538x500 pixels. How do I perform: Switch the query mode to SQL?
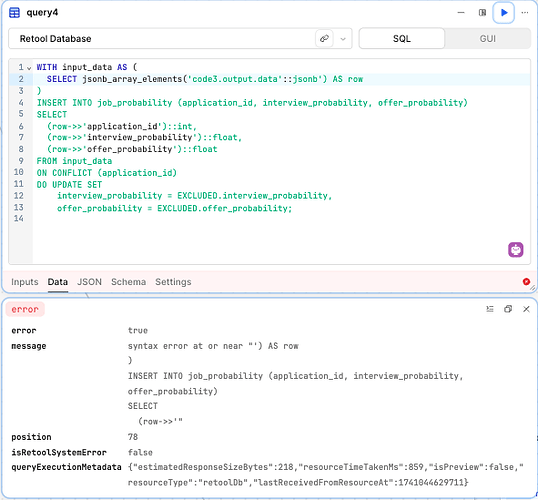[402, 38]
